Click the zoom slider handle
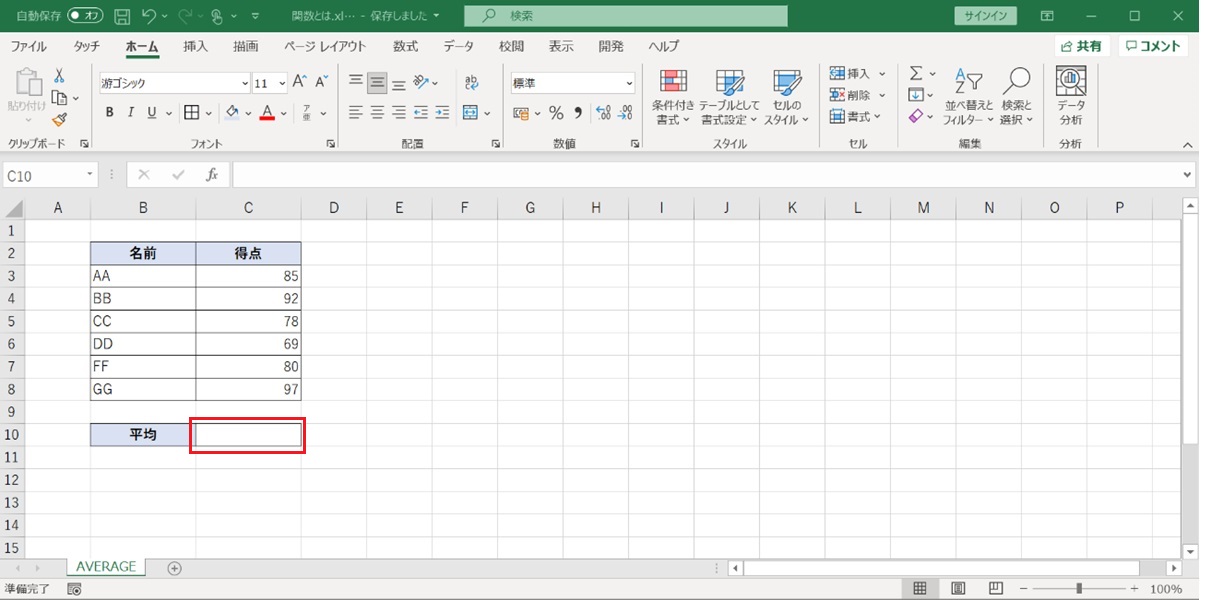This screenshot has height=604, width=1224. 1078,589
